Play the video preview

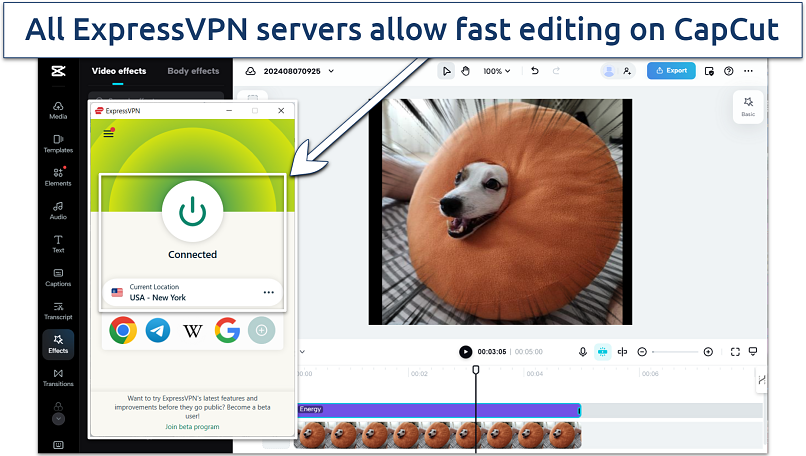(x=465, y=352)
